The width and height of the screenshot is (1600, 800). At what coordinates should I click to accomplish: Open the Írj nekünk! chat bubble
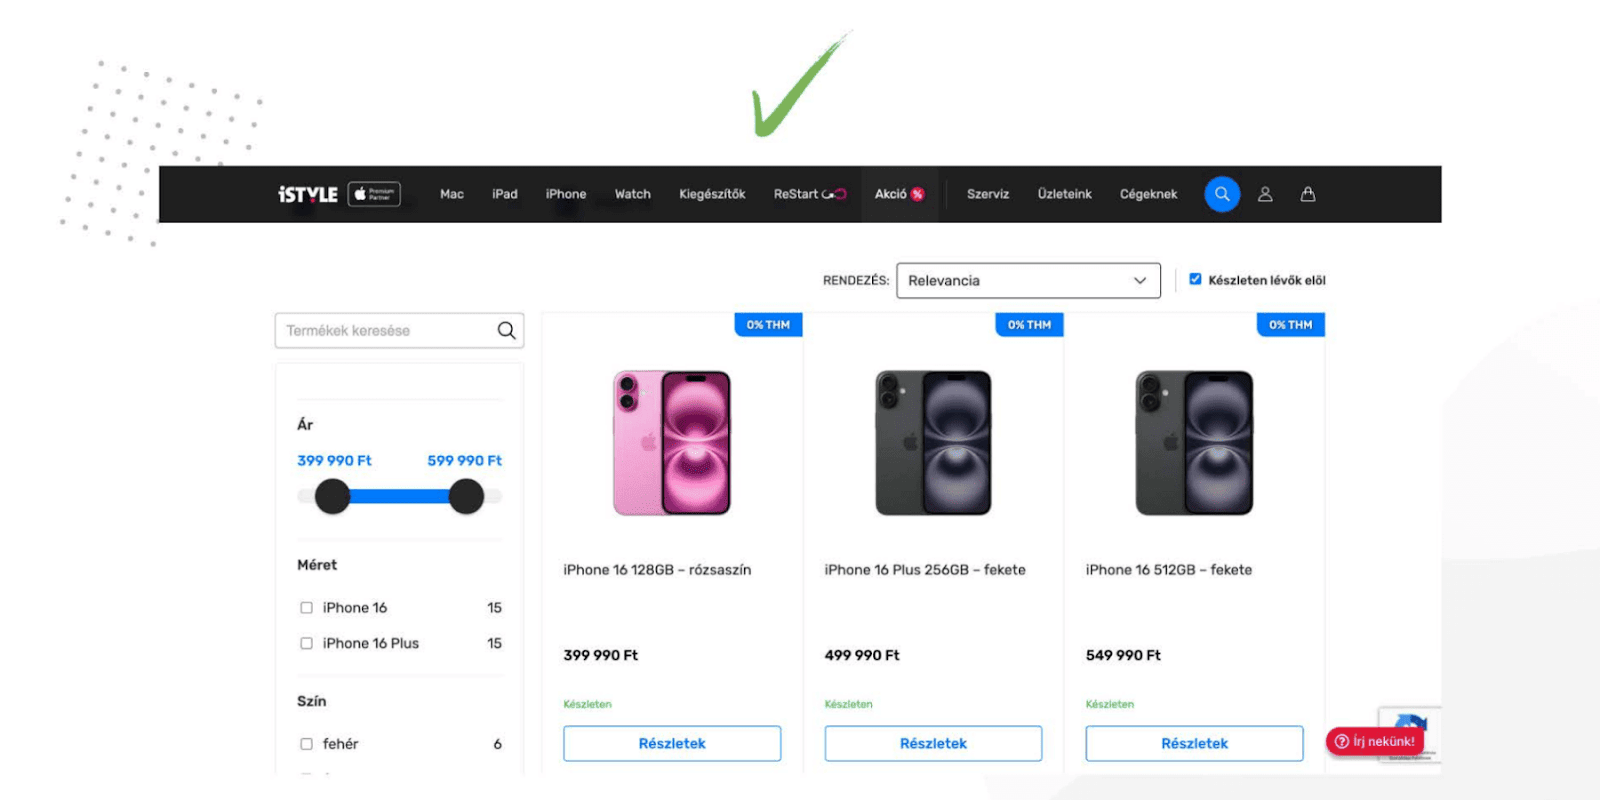(x=1375, y=741)
